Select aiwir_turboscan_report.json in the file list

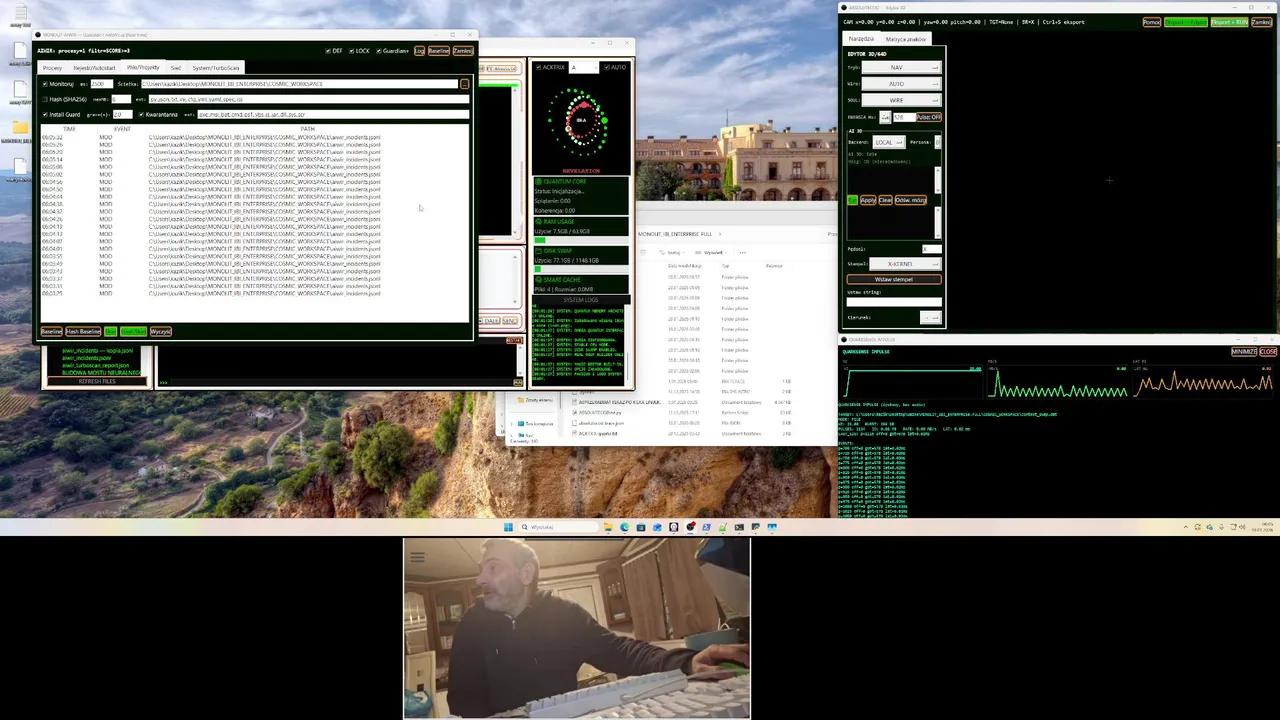(96, 365)
